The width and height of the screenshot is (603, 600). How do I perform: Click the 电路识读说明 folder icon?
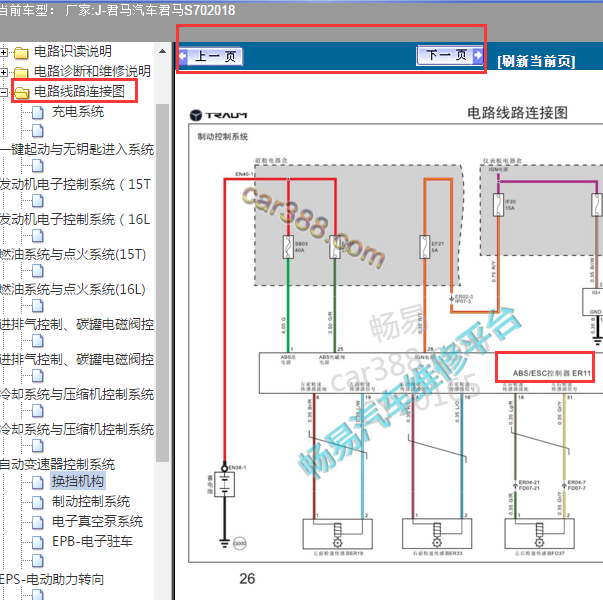(x=21, y=52)
